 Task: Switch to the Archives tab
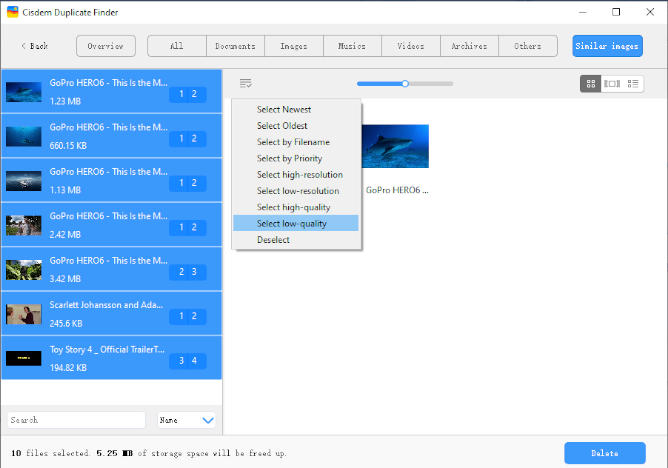(x=469, y=46)
